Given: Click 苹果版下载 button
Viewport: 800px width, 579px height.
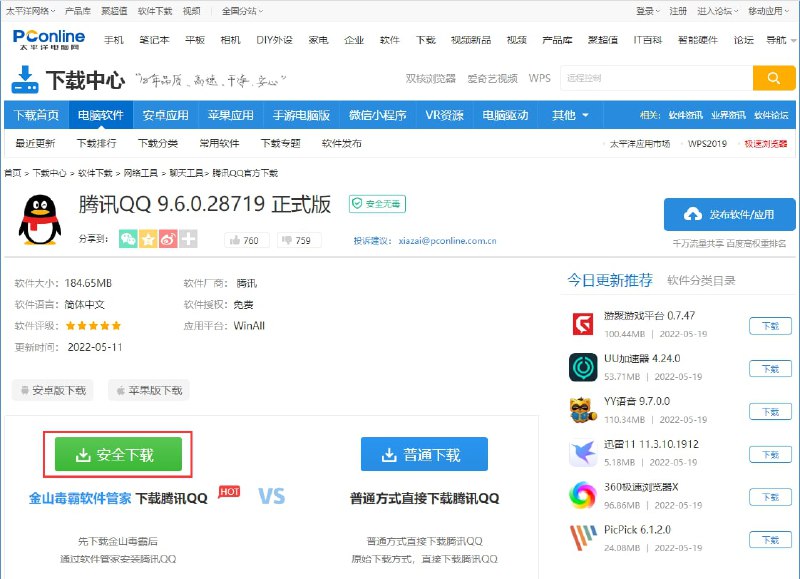Looking at the screenshot, I should [x=149, y=390].
